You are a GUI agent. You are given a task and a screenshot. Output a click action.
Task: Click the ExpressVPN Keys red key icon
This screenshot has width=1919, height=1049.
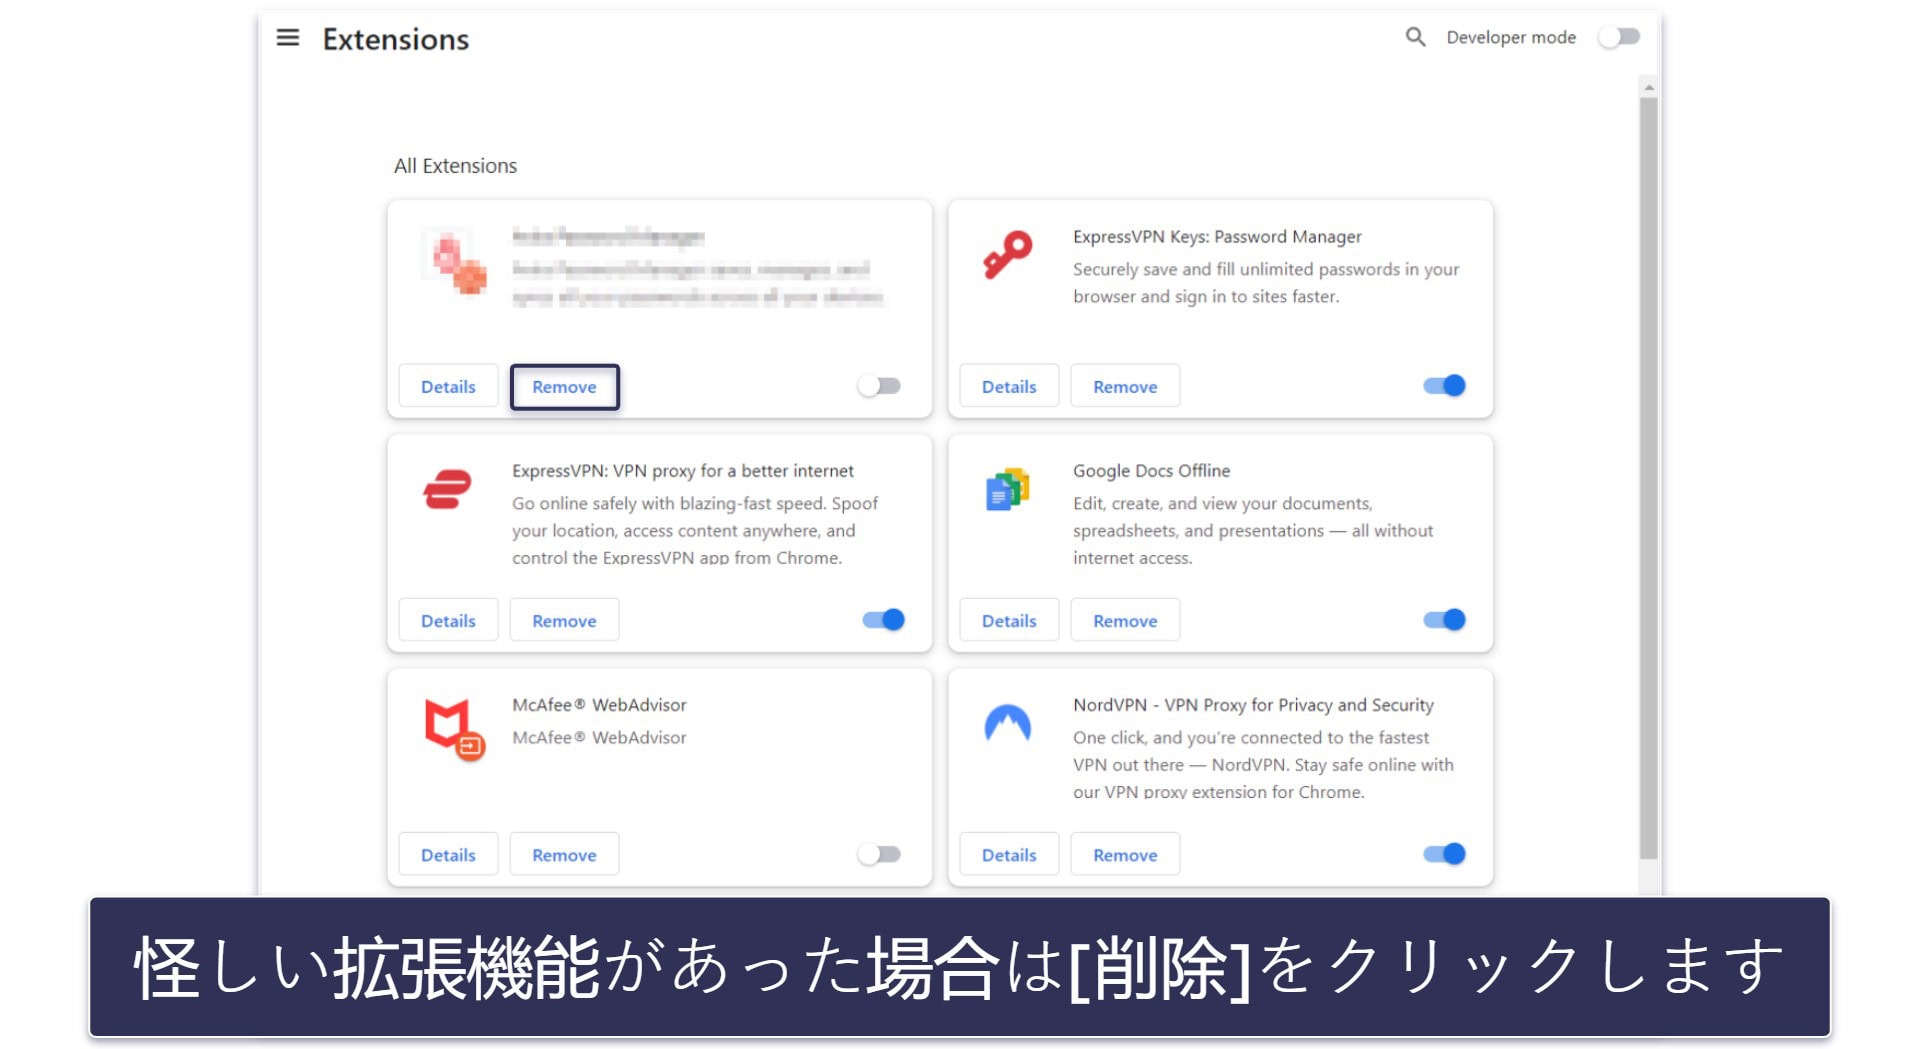click(1007, 255)
